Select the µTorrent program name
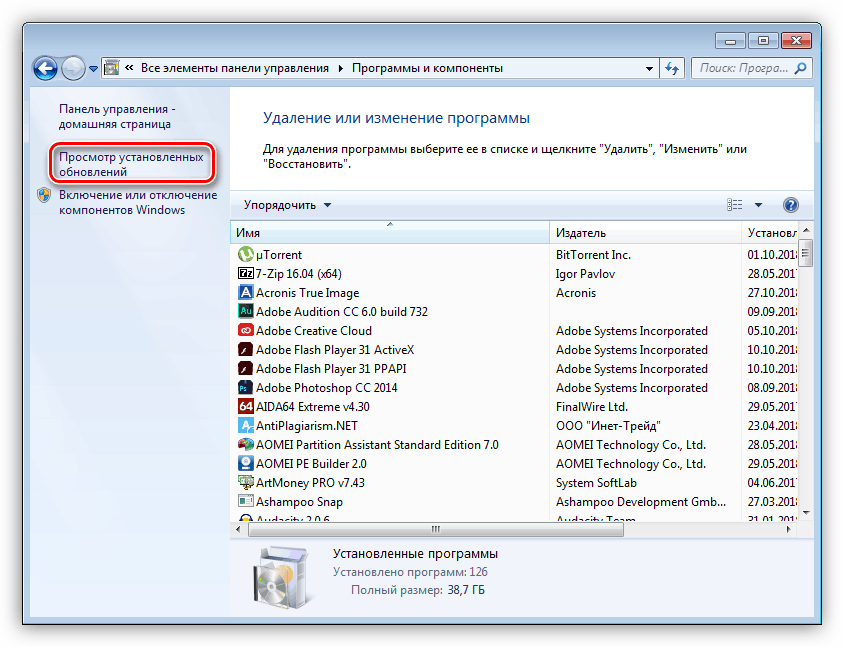 (279, 255)
